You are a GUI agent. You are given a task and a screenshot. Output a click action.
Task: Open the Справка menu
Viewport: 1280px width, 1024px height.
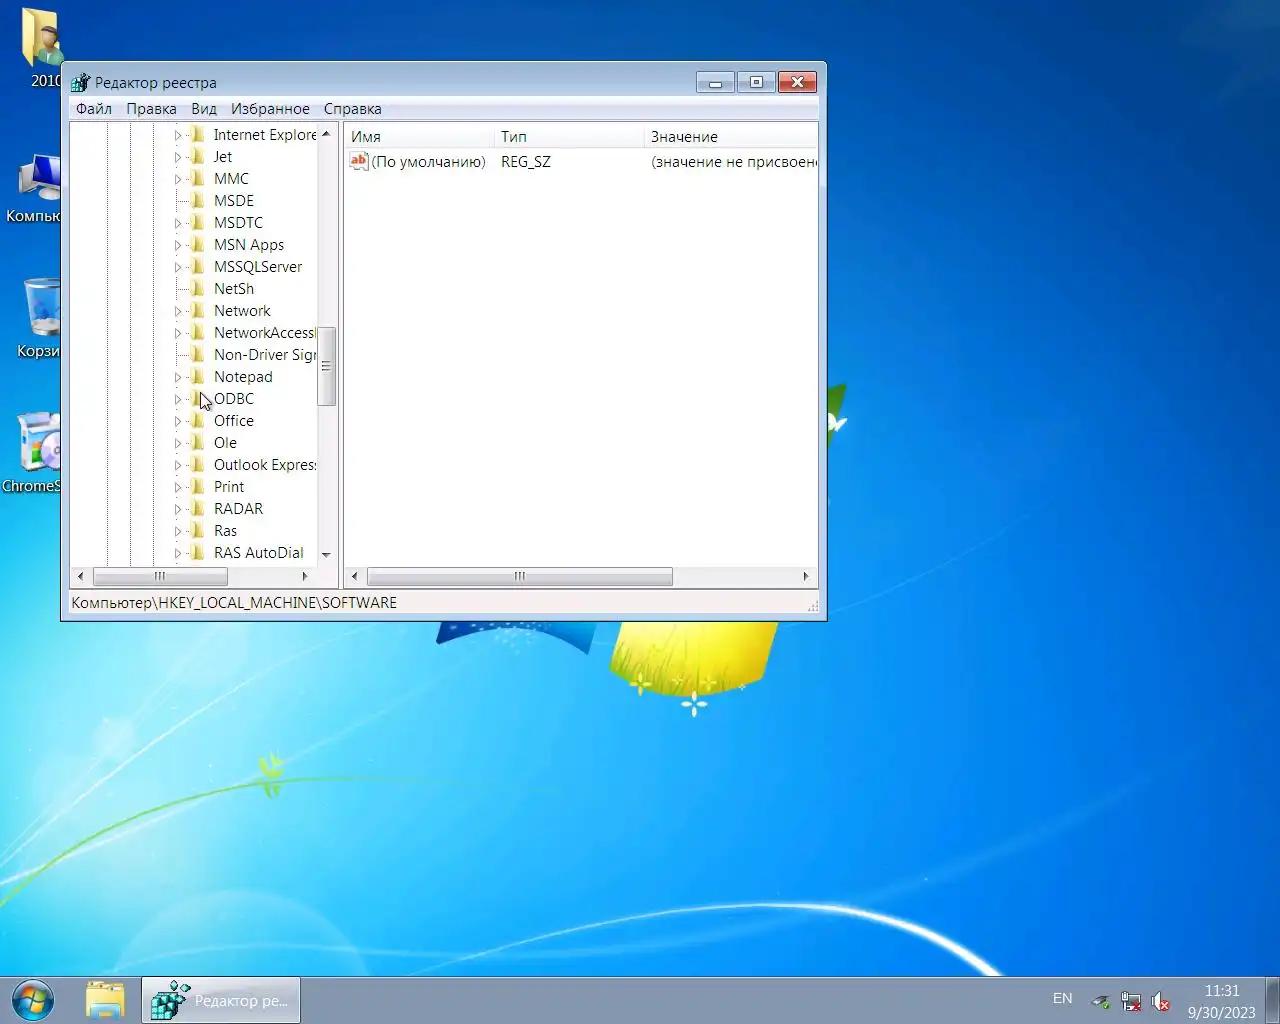pos(352,109)
